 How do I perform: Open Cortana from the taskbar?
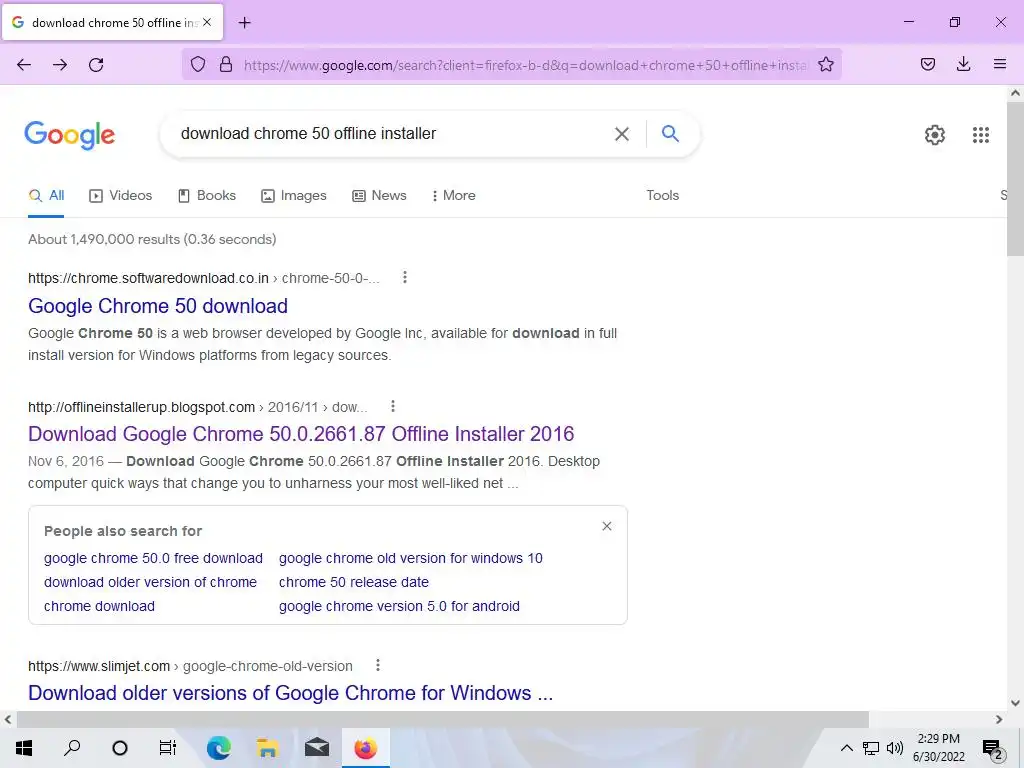coord(120,748)
